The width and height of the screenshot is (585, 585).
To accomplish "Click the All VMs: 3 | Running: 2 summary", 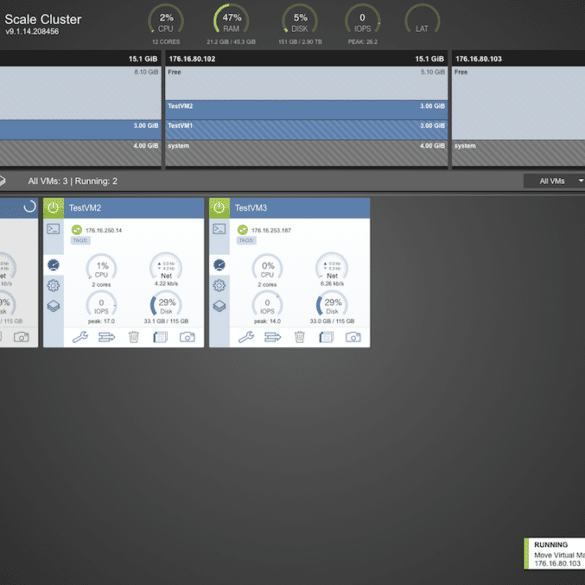I will tap(73, 181).
